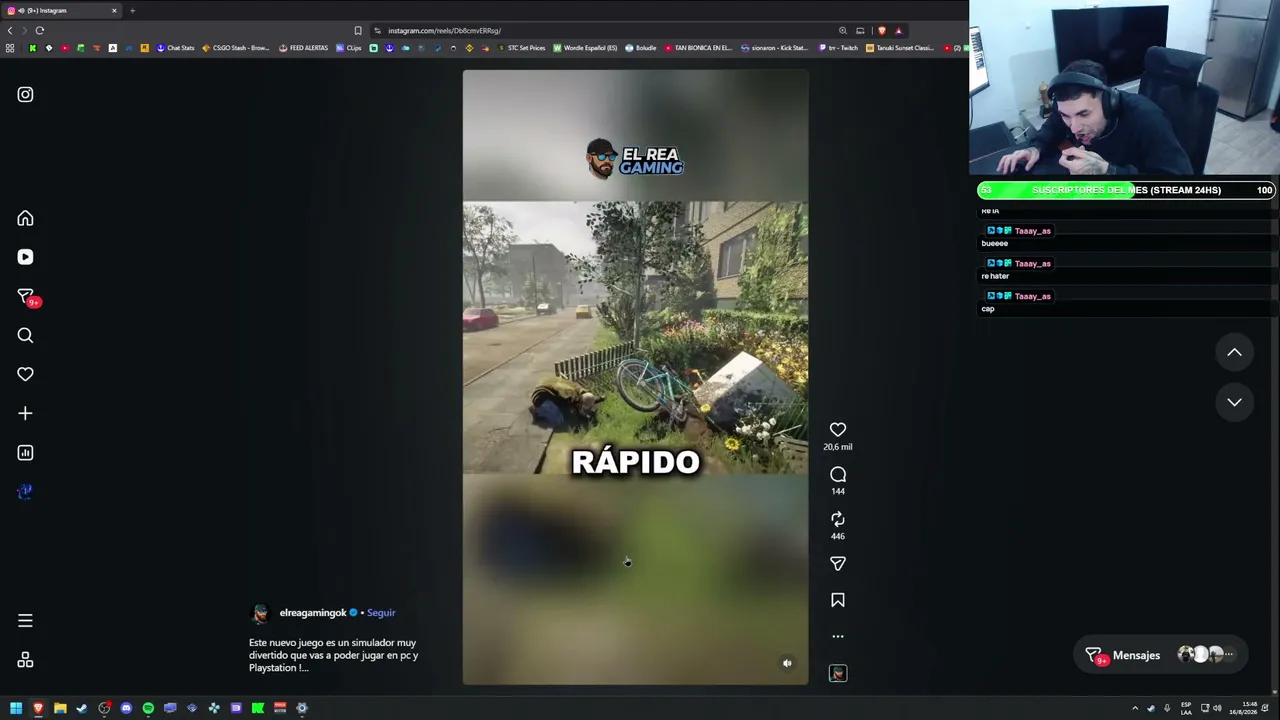Open Instagram home from the logo icon
The height and width of the screenshot is (720, 1280).
25,94
